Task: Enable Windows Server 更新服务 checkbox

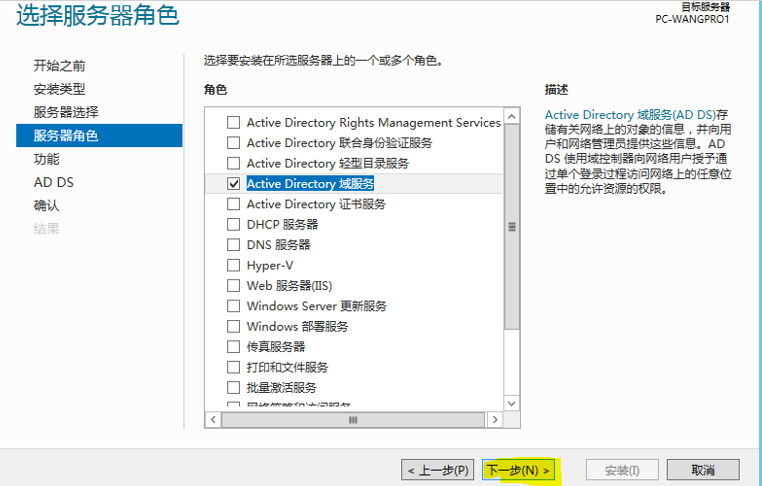Action: coord(234,306)
